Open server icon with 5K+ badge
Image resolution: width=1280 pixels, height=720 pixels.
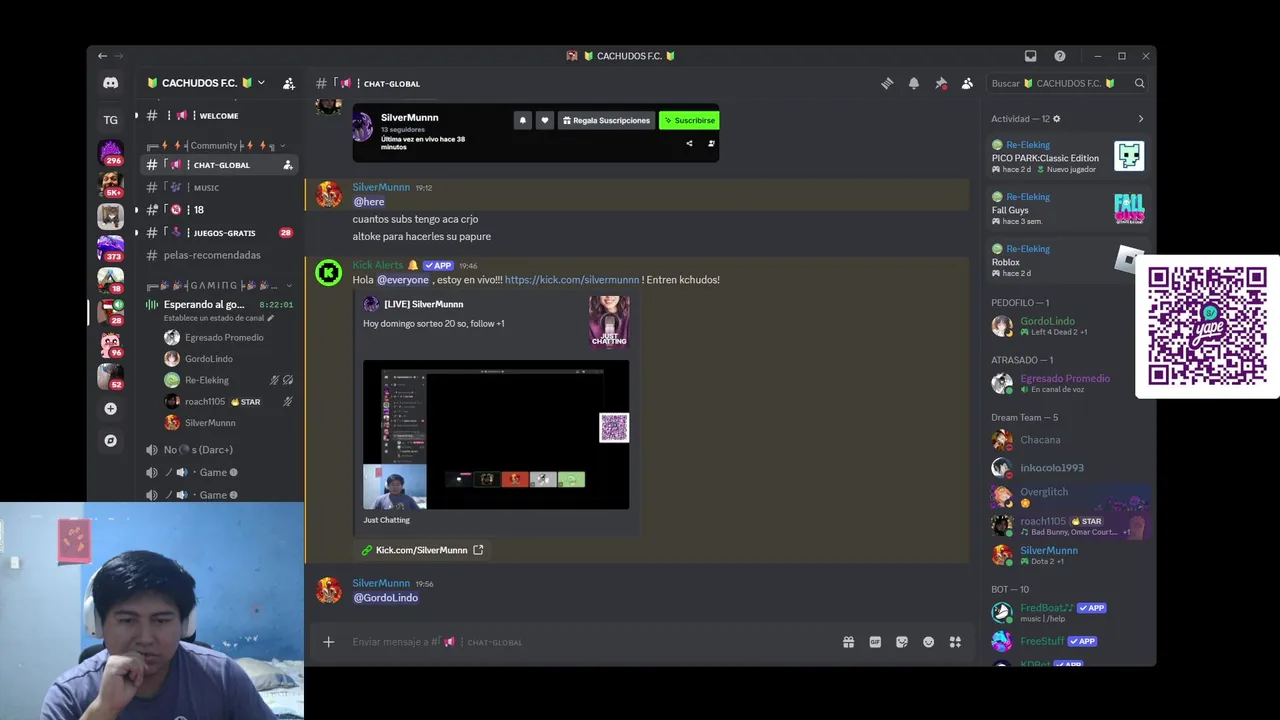(x=110, y=184)
